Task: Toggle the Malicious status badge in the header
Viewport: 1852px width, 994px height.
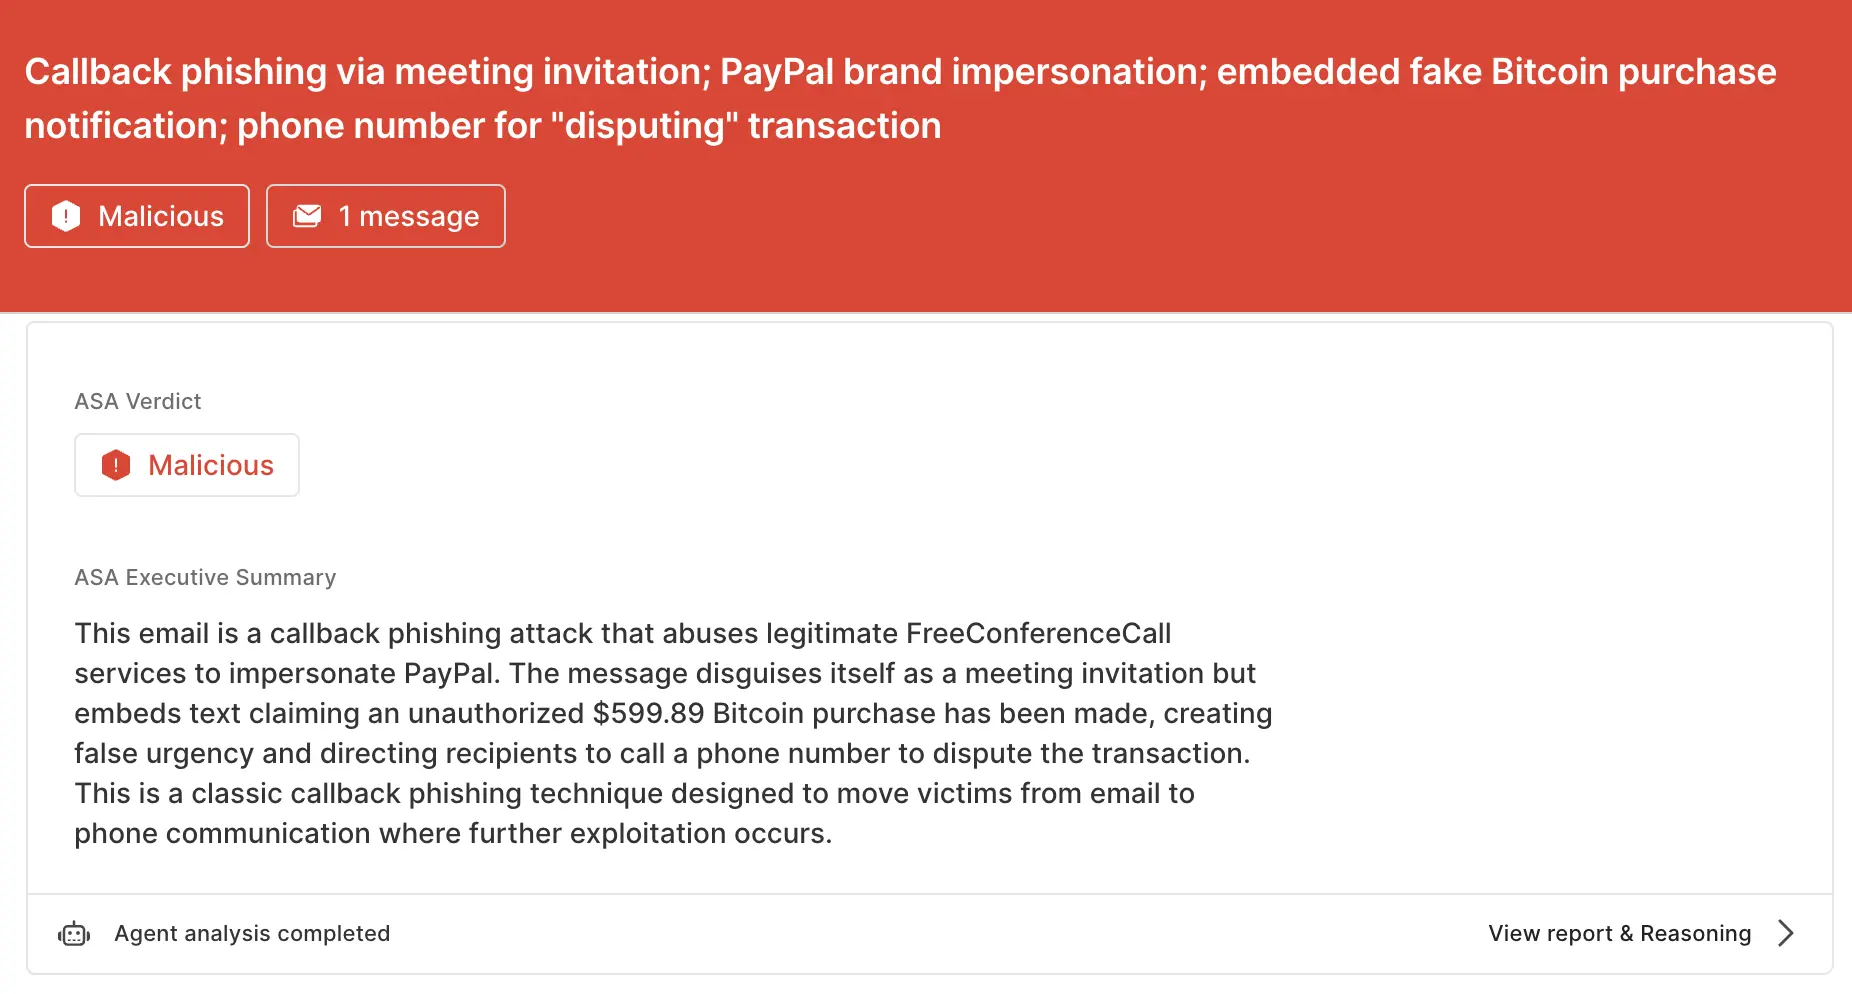Action: tap(137, 215)
